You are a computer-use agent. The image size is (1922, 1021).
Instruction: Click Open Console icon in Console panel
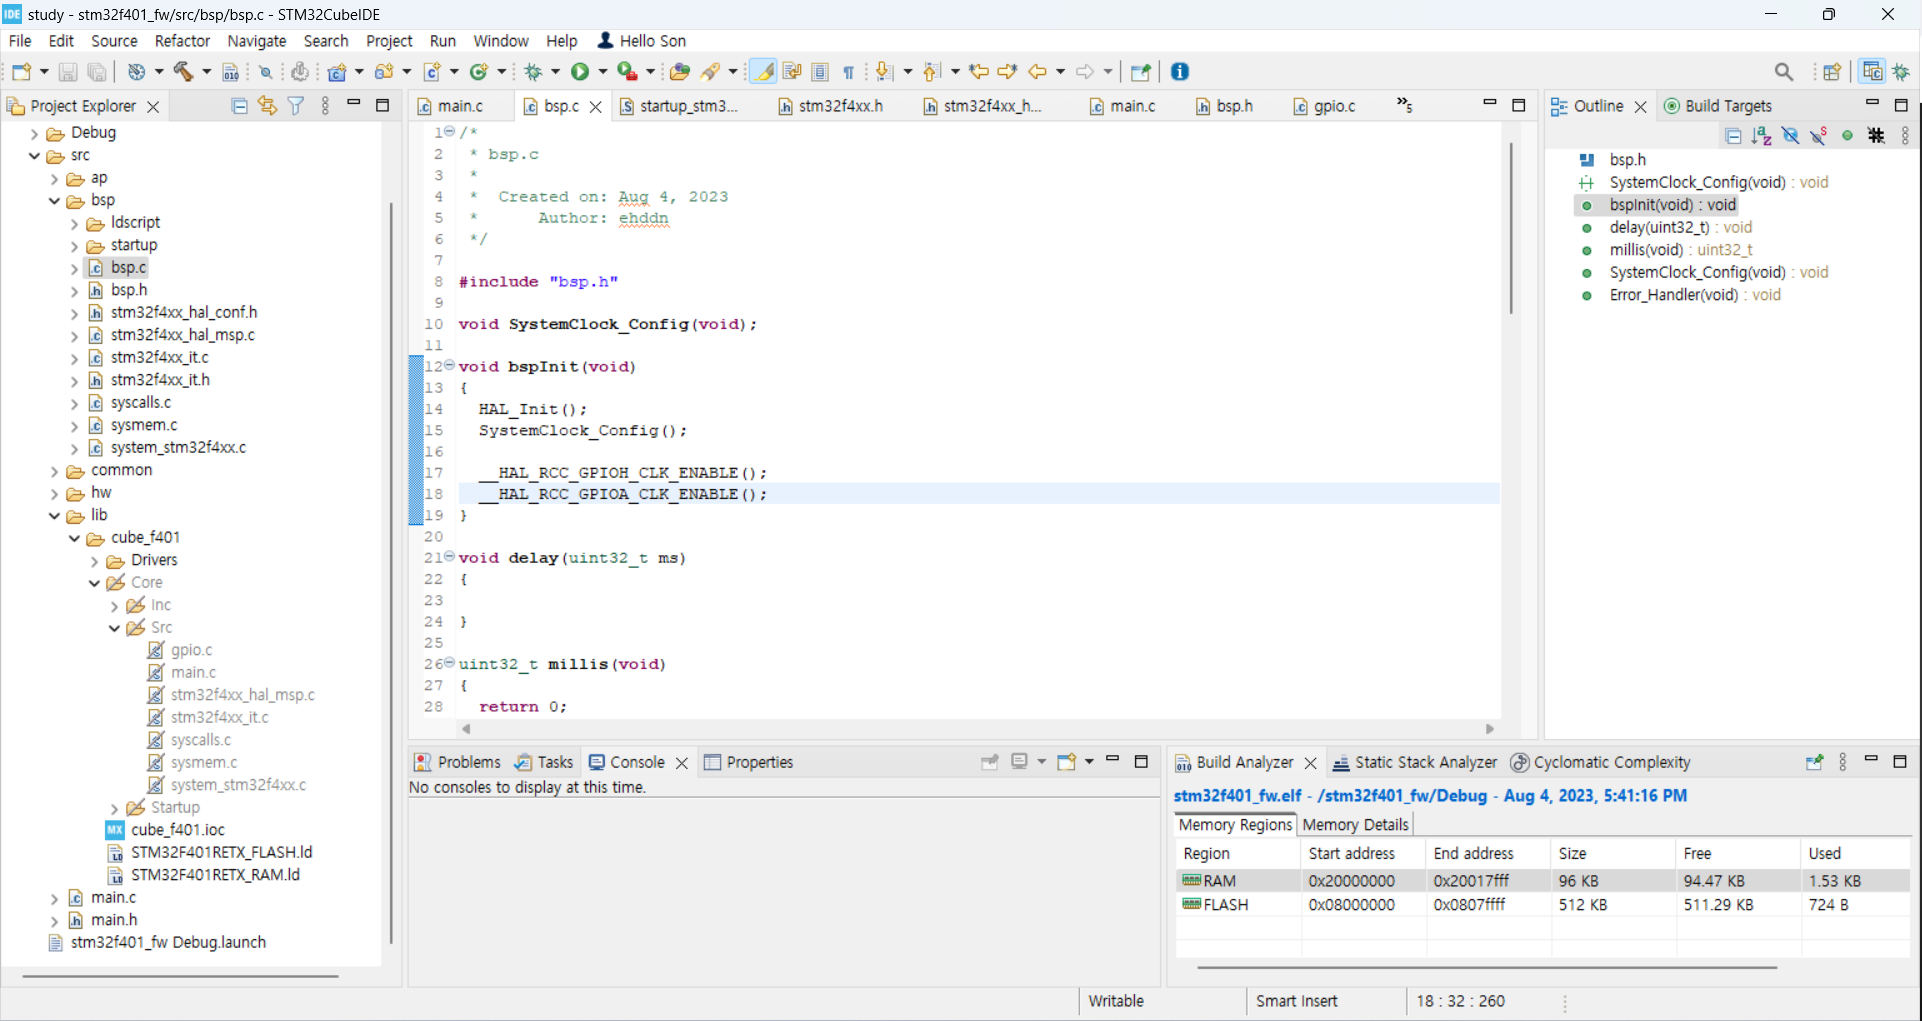[x=1066, y=762]
